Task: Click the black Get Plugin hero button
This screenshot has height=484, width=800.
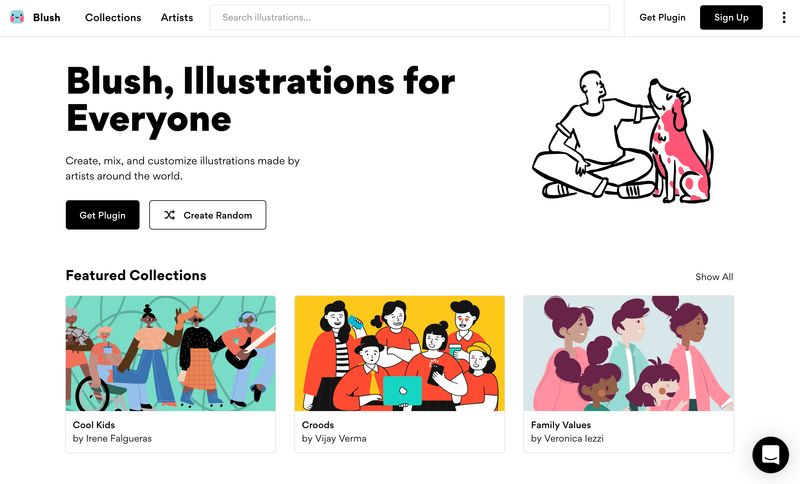Action: click(103, 215)
